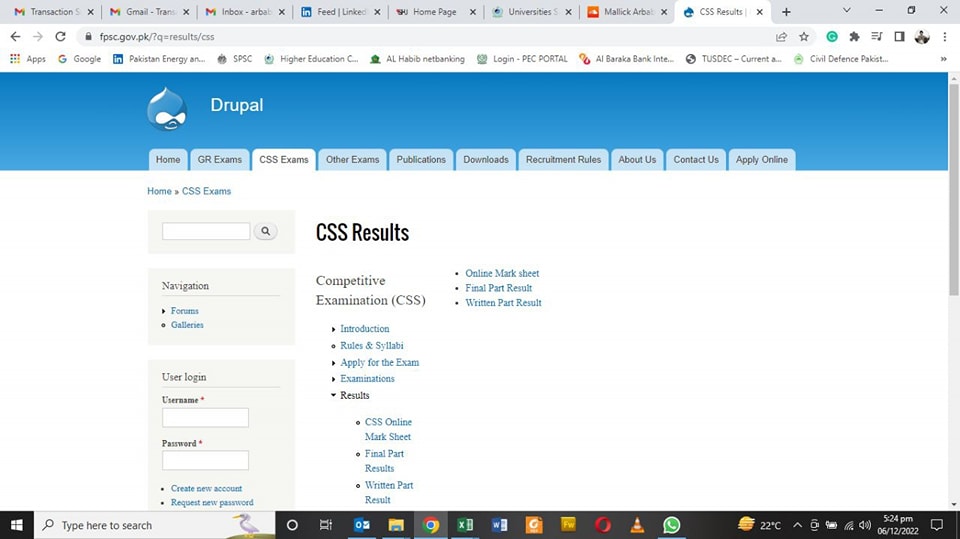Select the Recruitment Rules tab
960x539 pixels.
pos(563,159)
